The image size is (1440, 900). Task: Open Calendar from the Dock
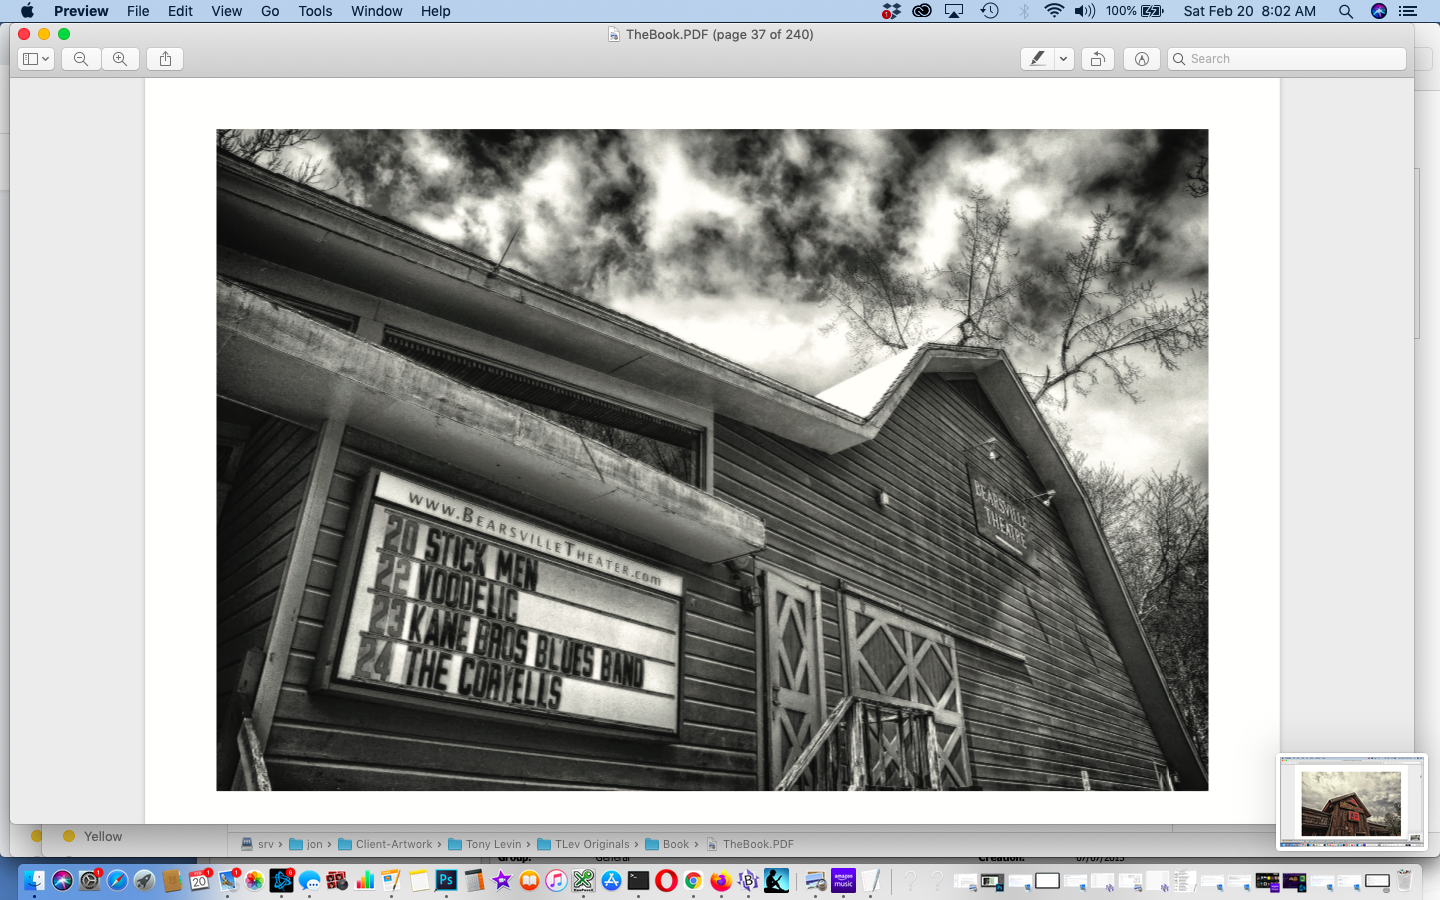(199, 880)
